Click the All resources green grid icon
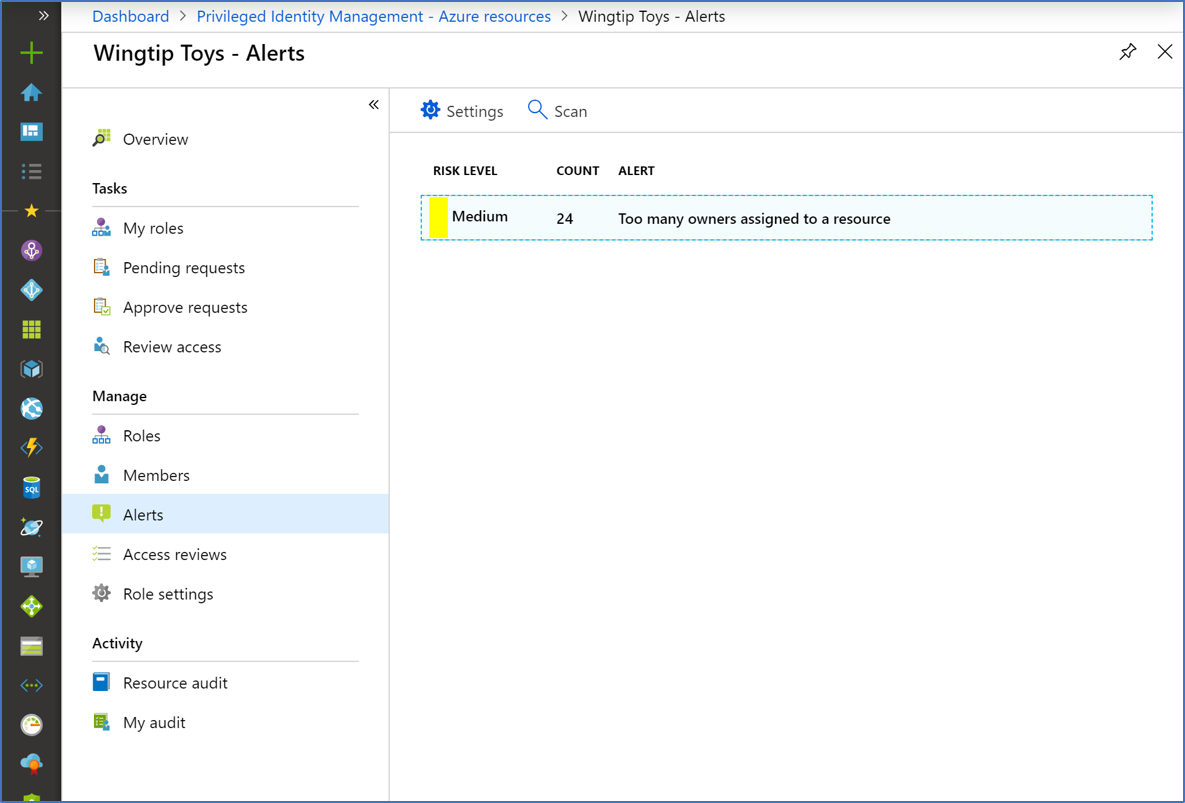 [31, 329]
